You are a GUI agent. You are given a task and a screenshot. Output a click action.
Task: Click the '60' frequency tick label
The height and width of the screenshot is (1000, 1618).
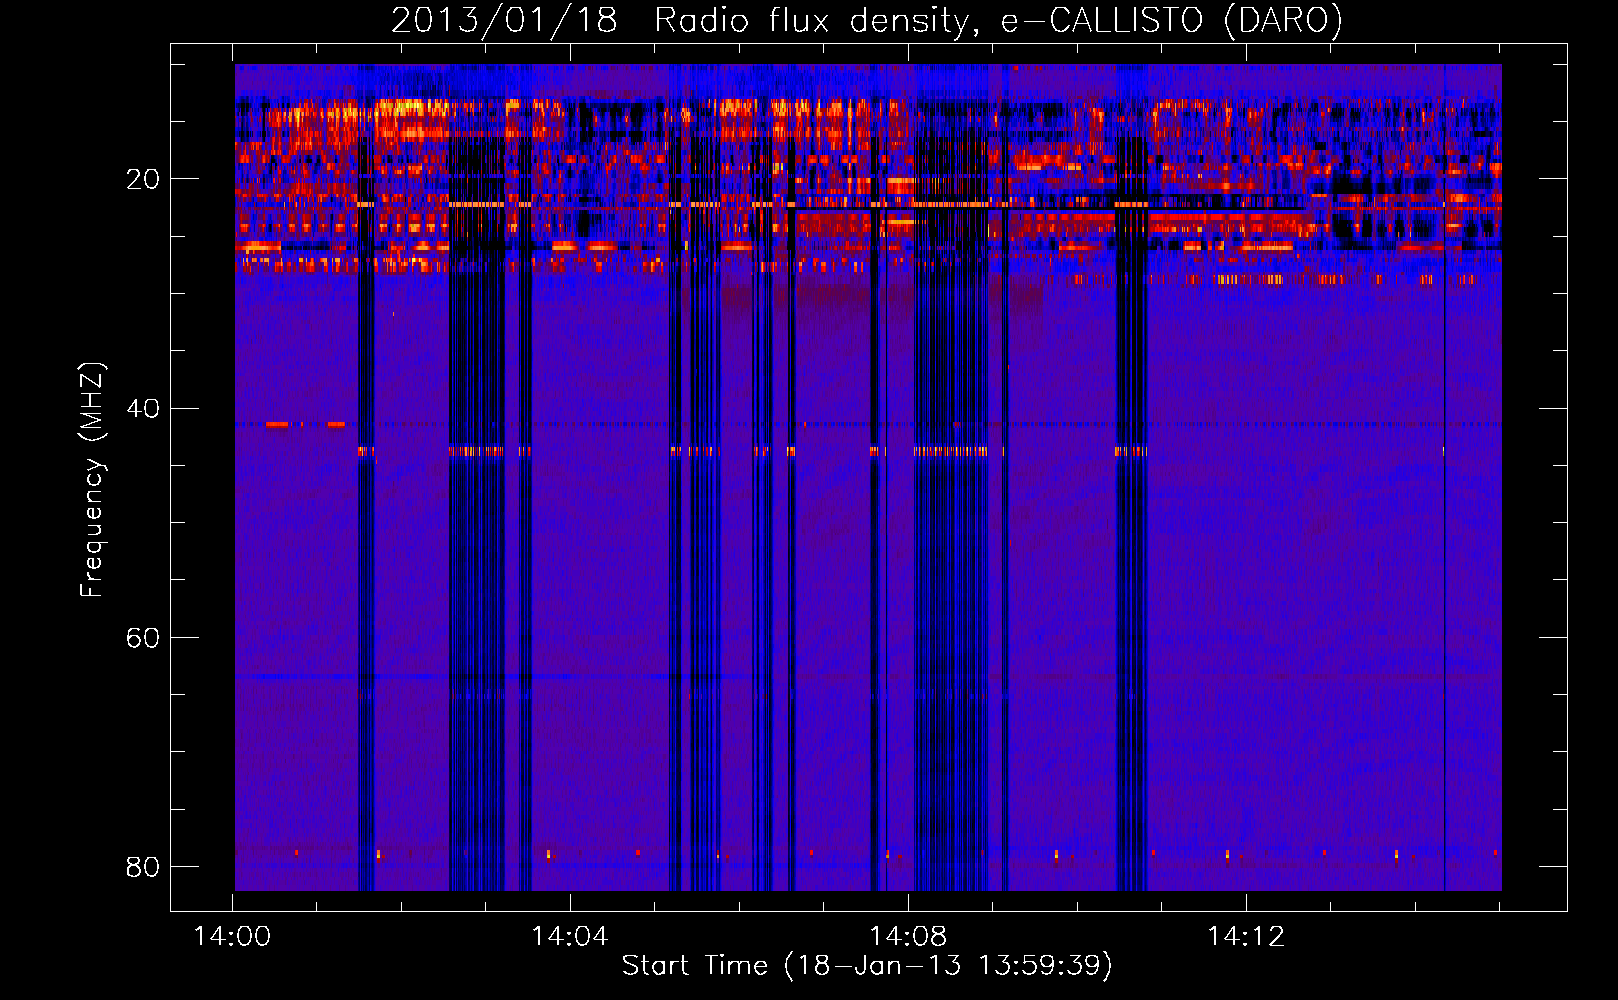(x=143, y=637)
